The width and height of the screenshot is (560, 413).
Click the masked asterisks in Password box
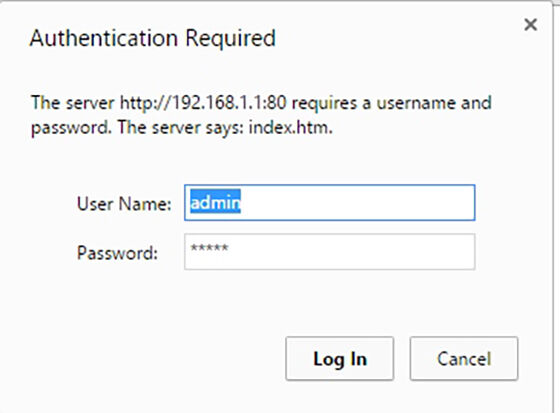(209, 248)
